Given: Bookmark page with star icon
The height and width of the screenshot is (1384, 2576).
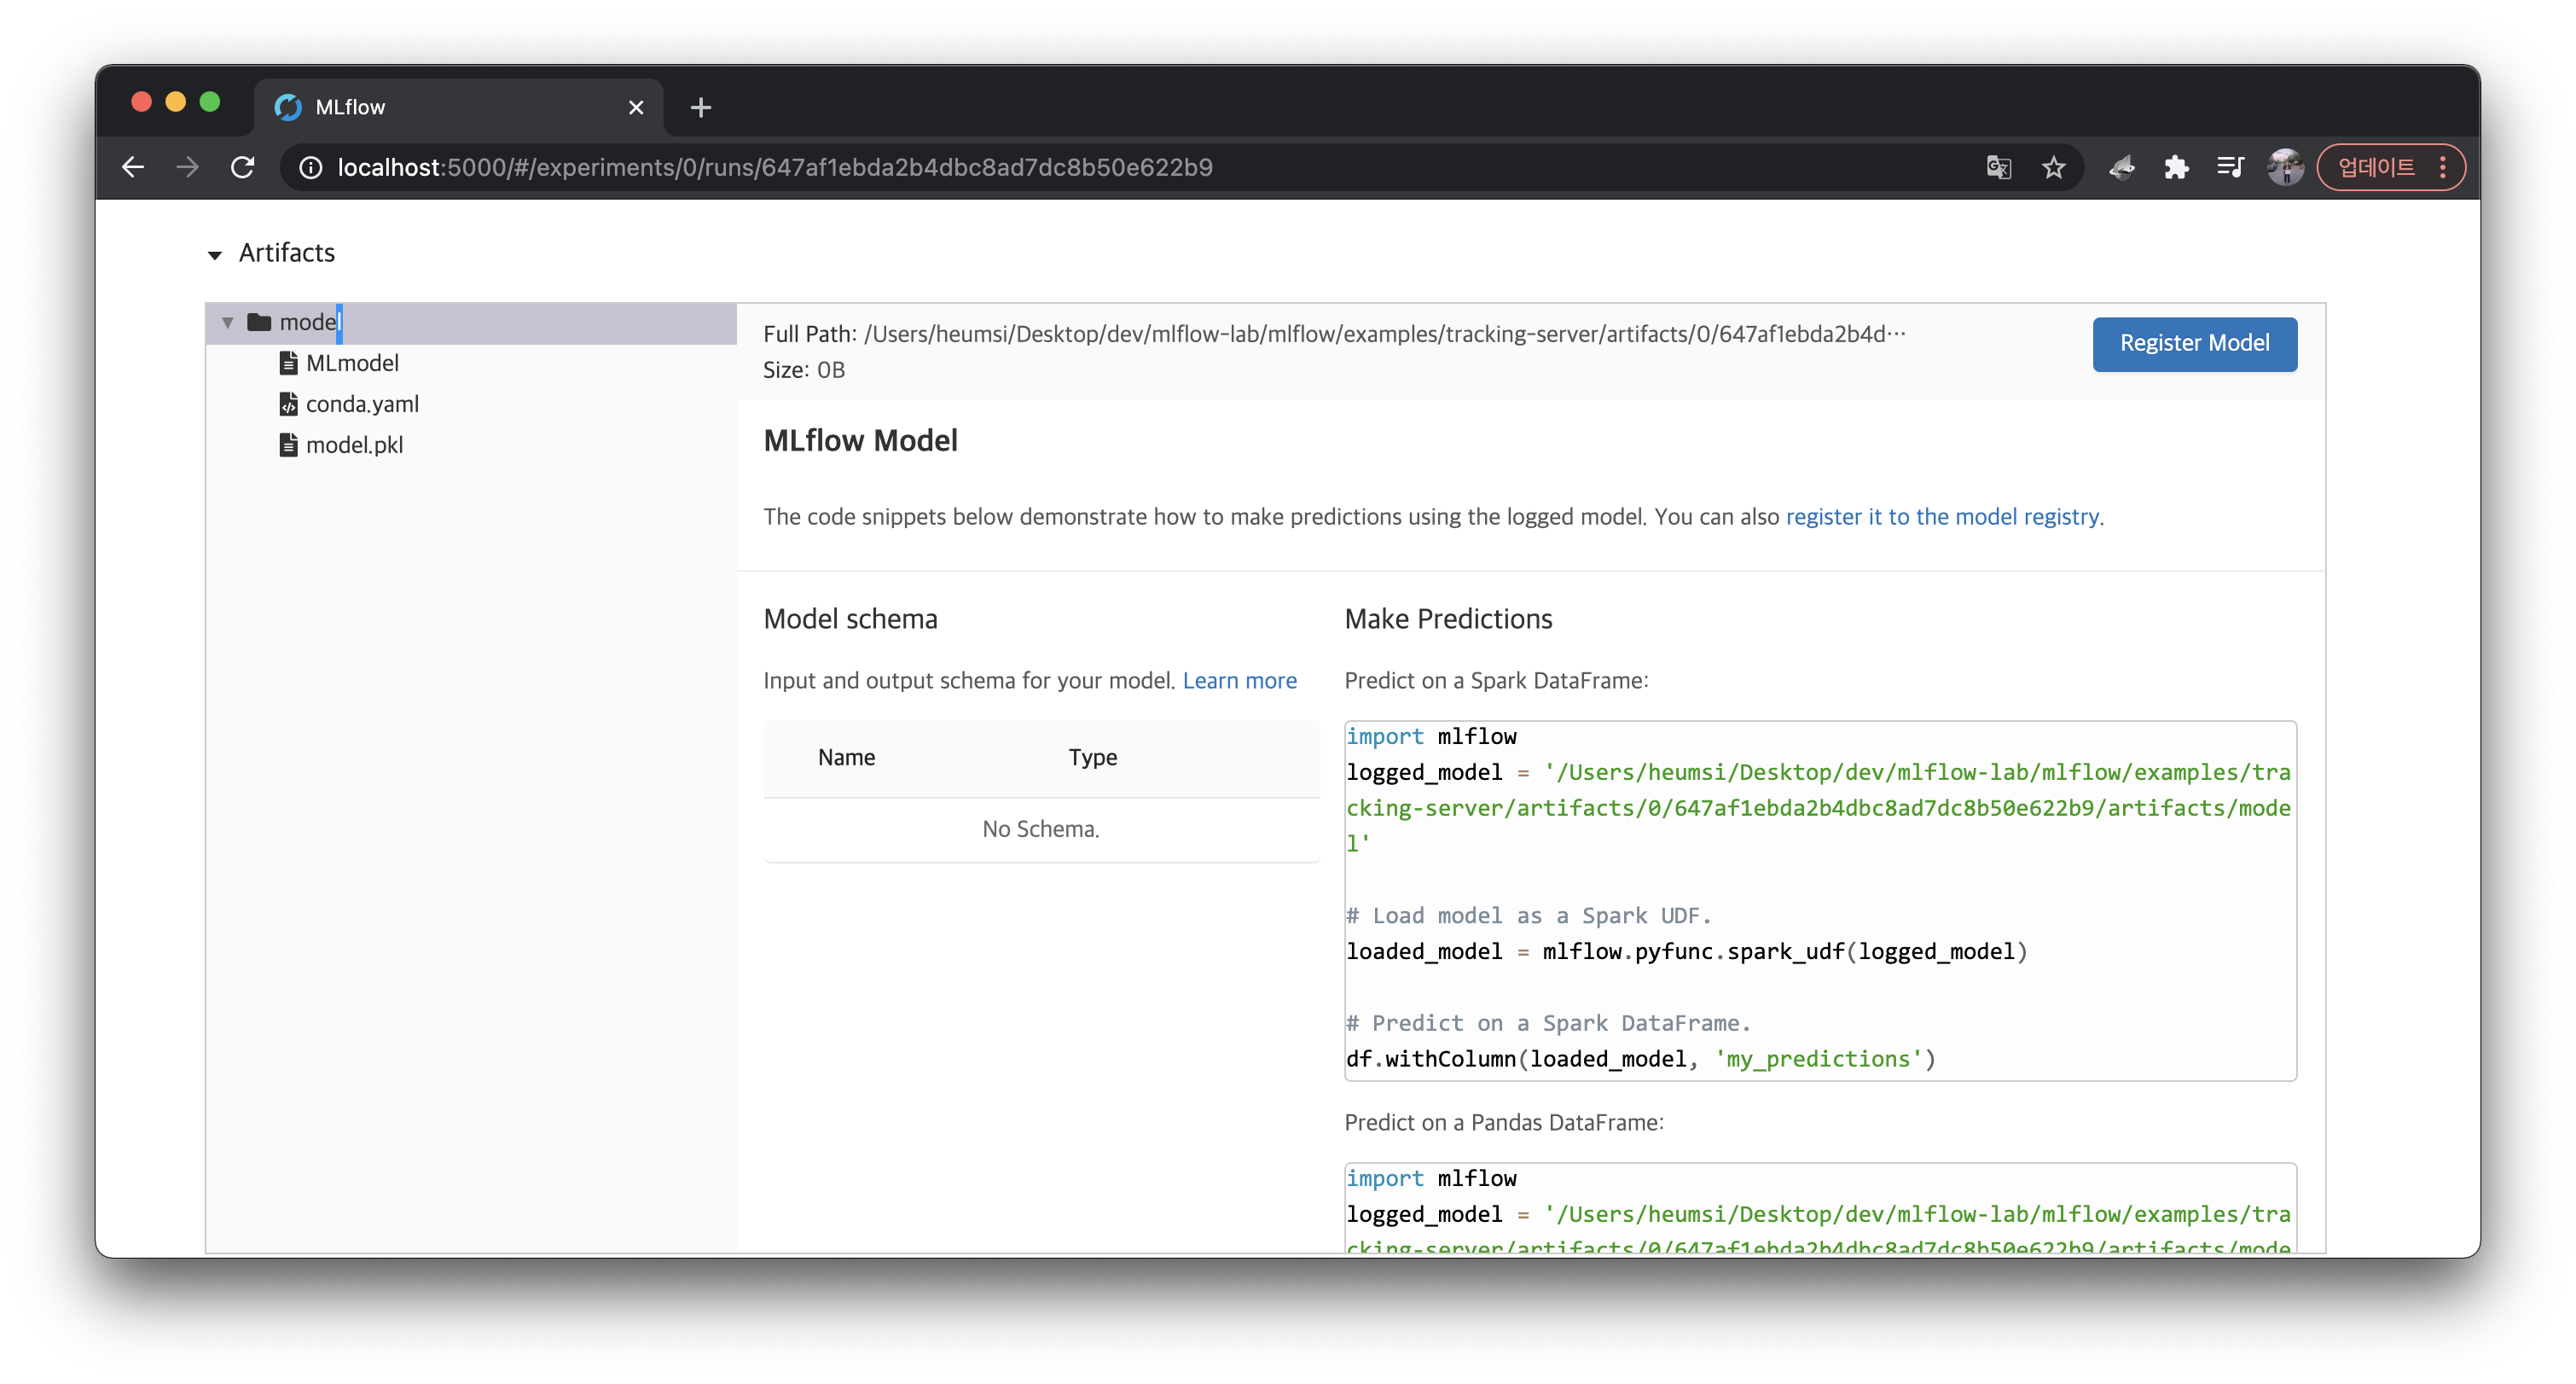Looking at the screenshot, I should (x=2053, y=167).
